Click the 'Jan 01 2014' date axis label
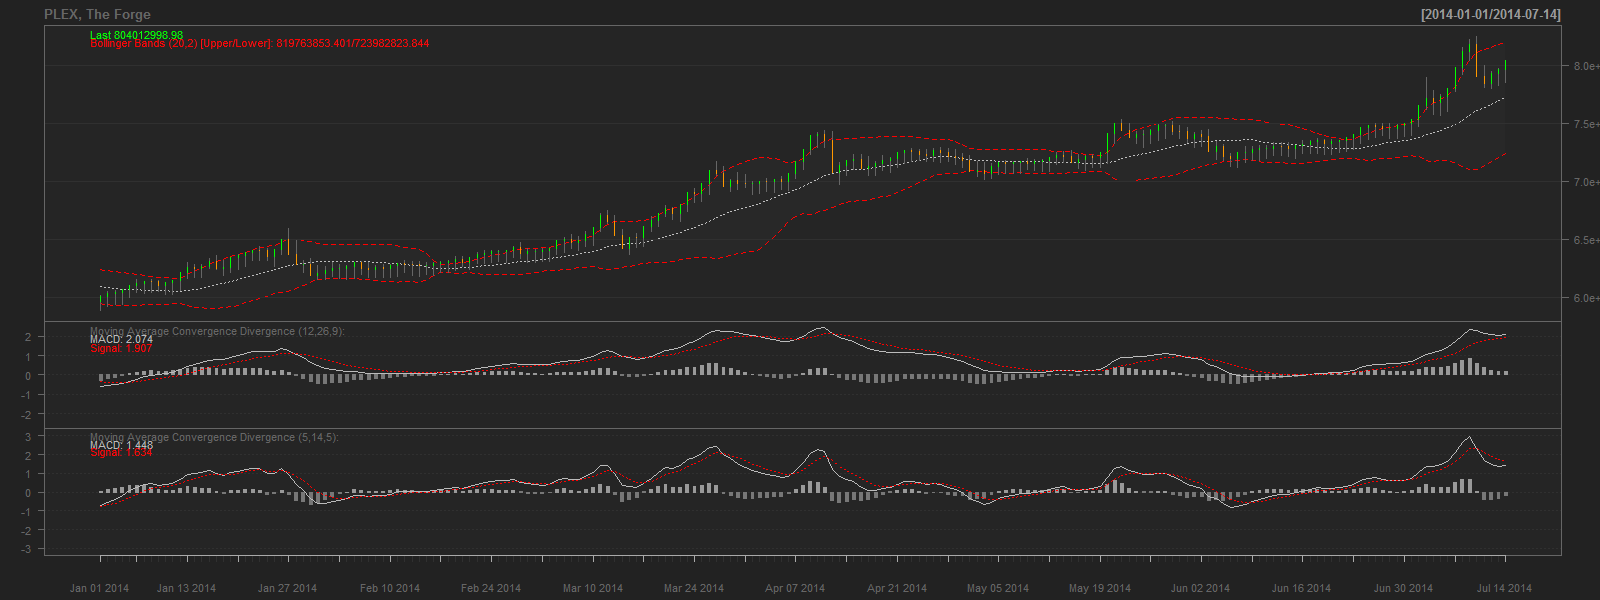 tap(99, 588)
